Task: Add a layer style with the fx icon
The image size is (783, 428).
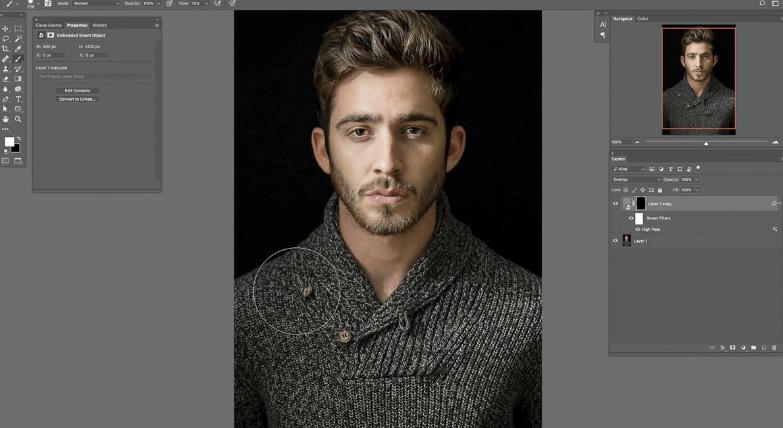Action: [x=723, y=348]
